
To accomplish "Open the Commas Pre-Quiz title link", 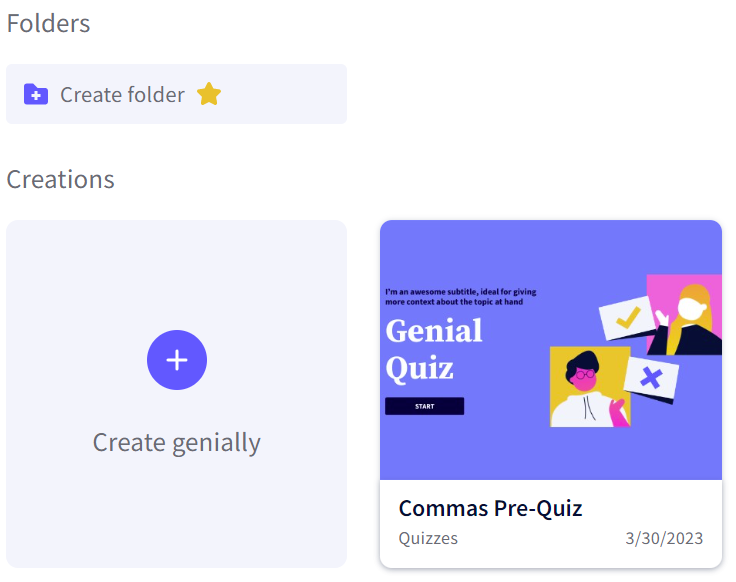I will pyautogui.click(x=490, y=508).
